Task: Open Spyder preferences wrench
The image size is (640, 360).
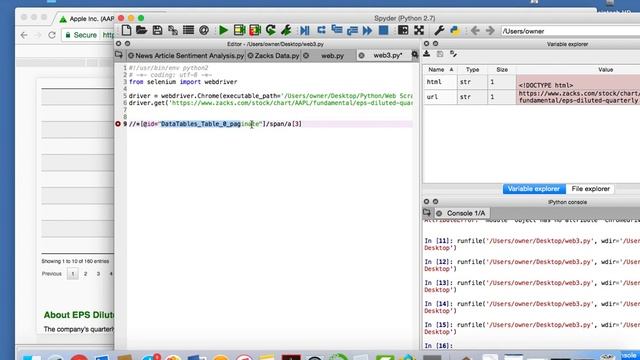Action: coord(439,30)
